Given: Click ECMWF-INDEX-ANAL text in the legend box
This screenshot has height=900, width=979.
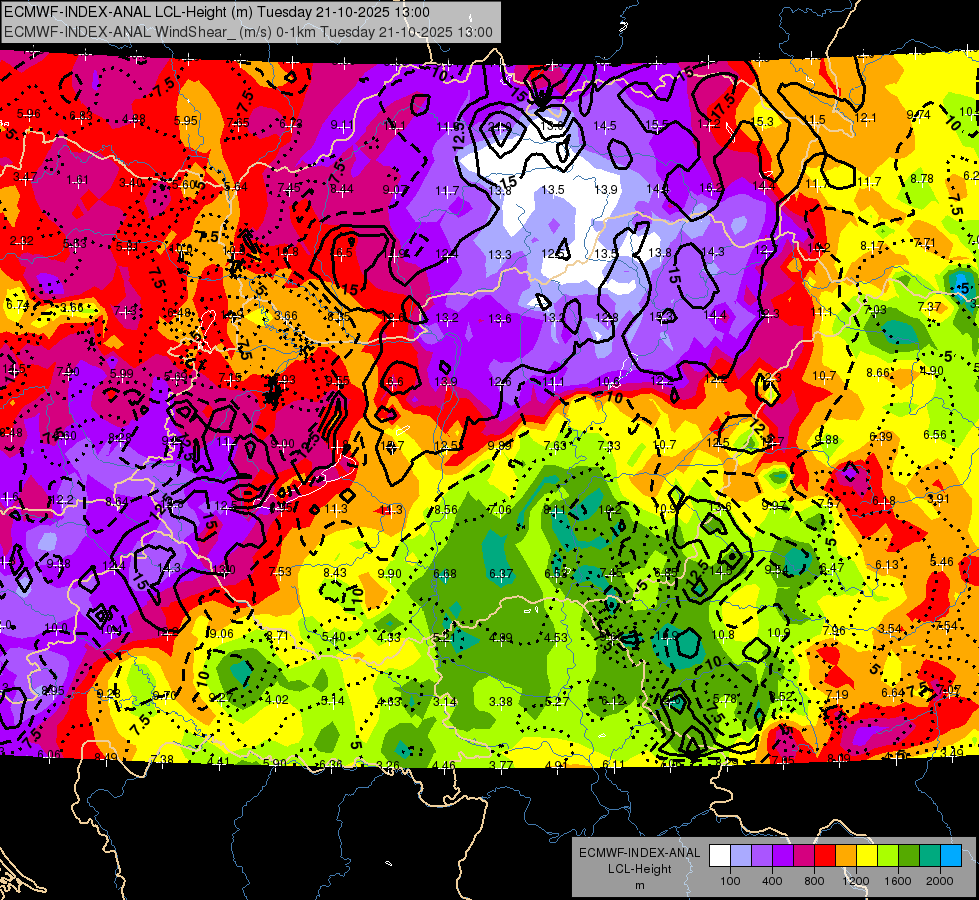Looking at the screenshot, I should click(x=640, y=853).
